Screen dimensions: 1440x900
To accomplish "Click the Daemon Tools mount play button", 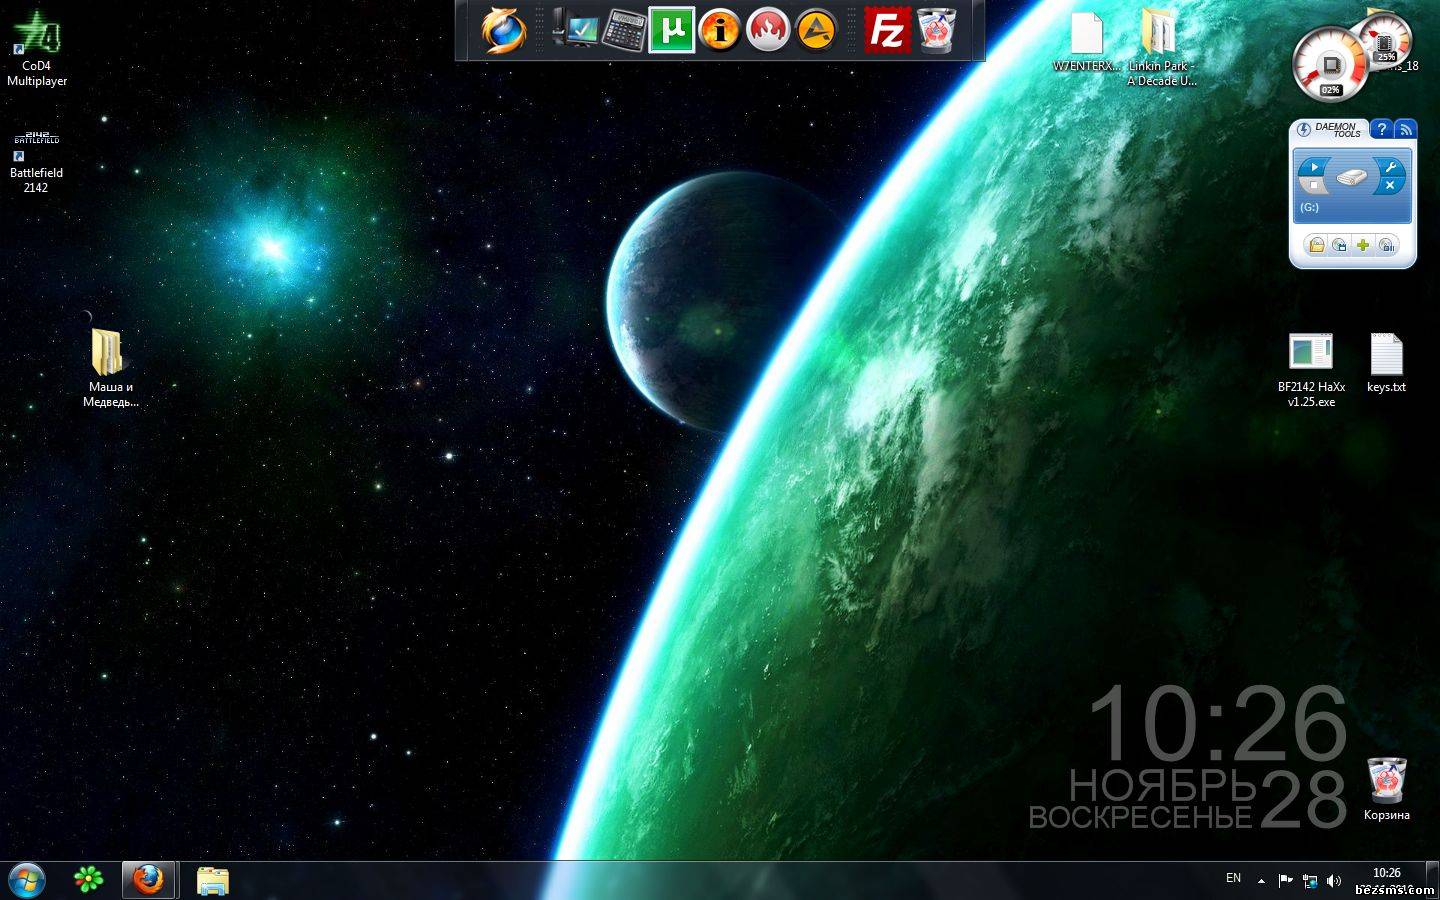I will click(x=1314, y=167).
